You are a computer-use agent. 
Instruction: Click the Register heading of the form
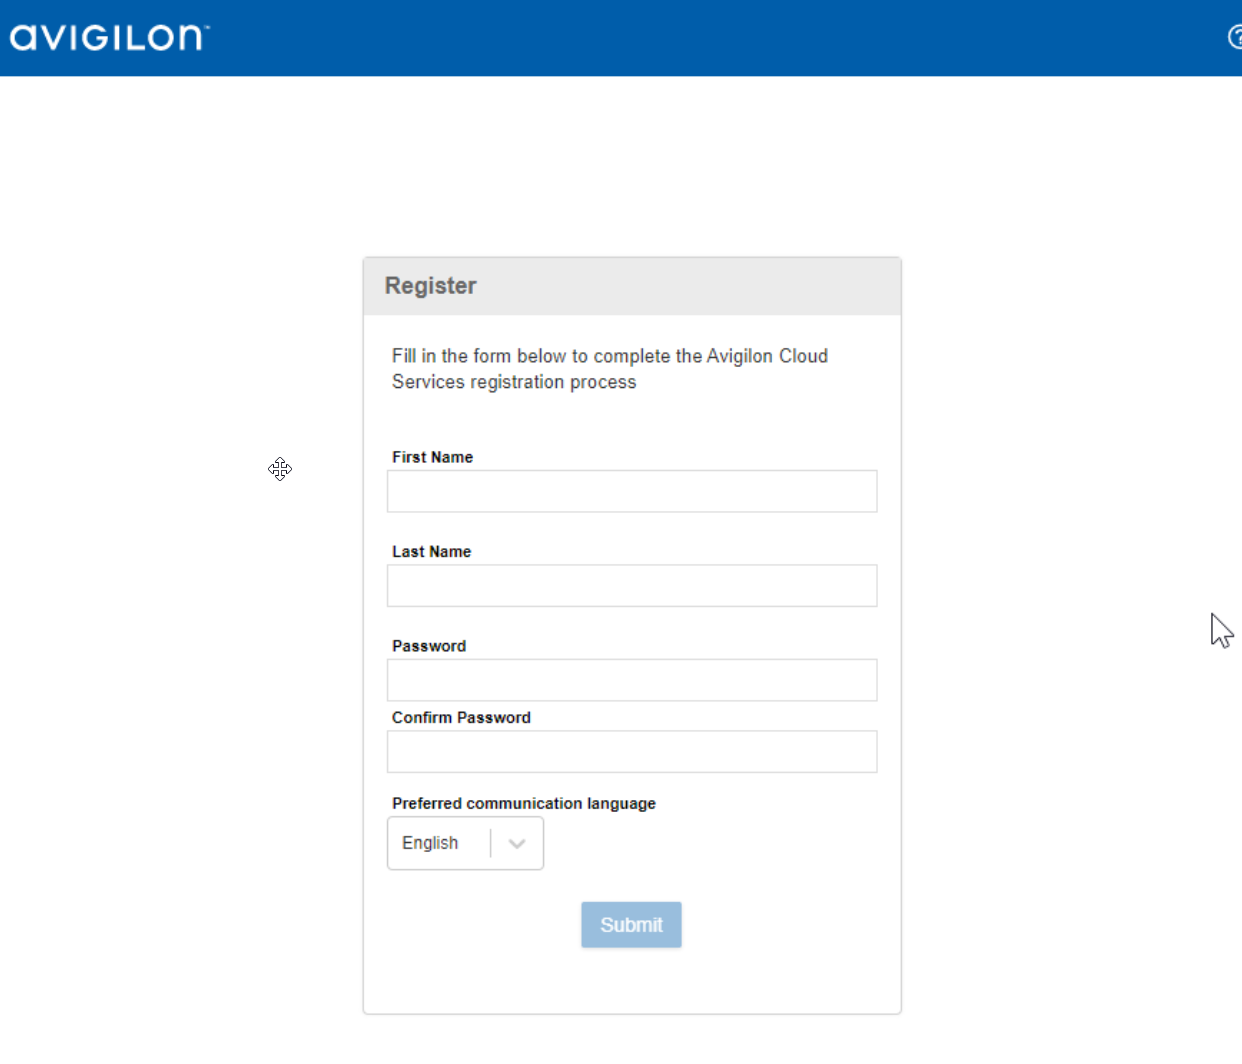coord(431,286)
